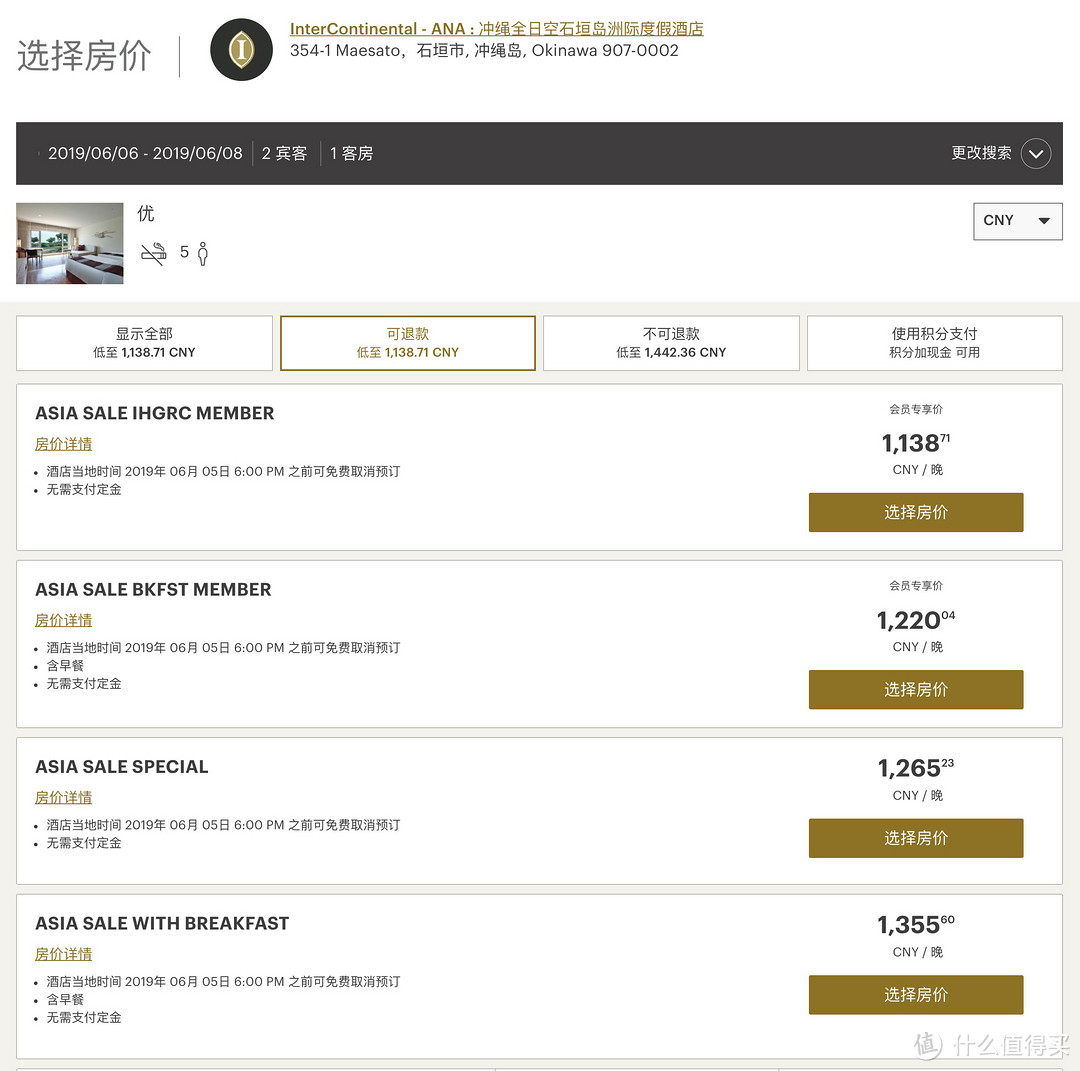Choose the 1,355.60 CNY rate with 选择房价
Image resolution: width=1080 pixels, height=1071 pixels.
[x=916, y=995]
